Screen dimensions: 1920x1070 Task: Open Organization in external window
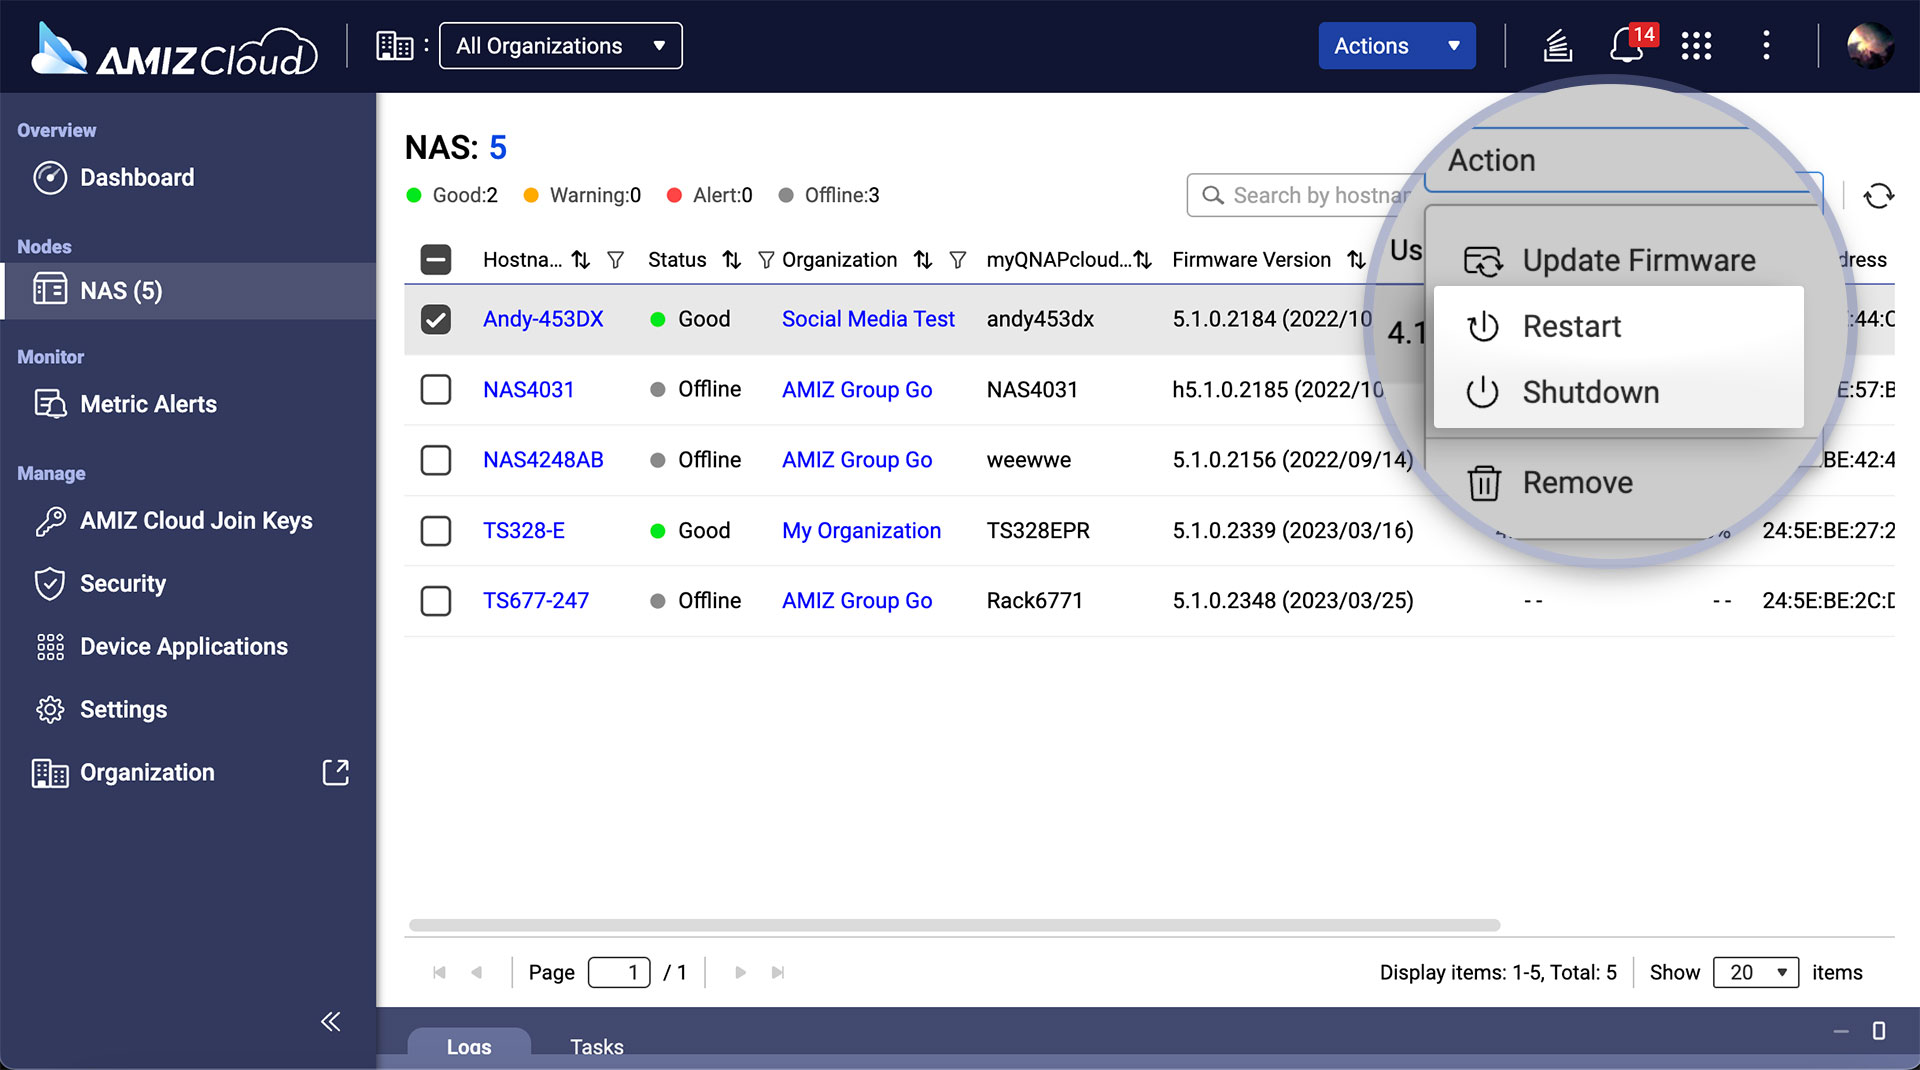click(336, 772)
